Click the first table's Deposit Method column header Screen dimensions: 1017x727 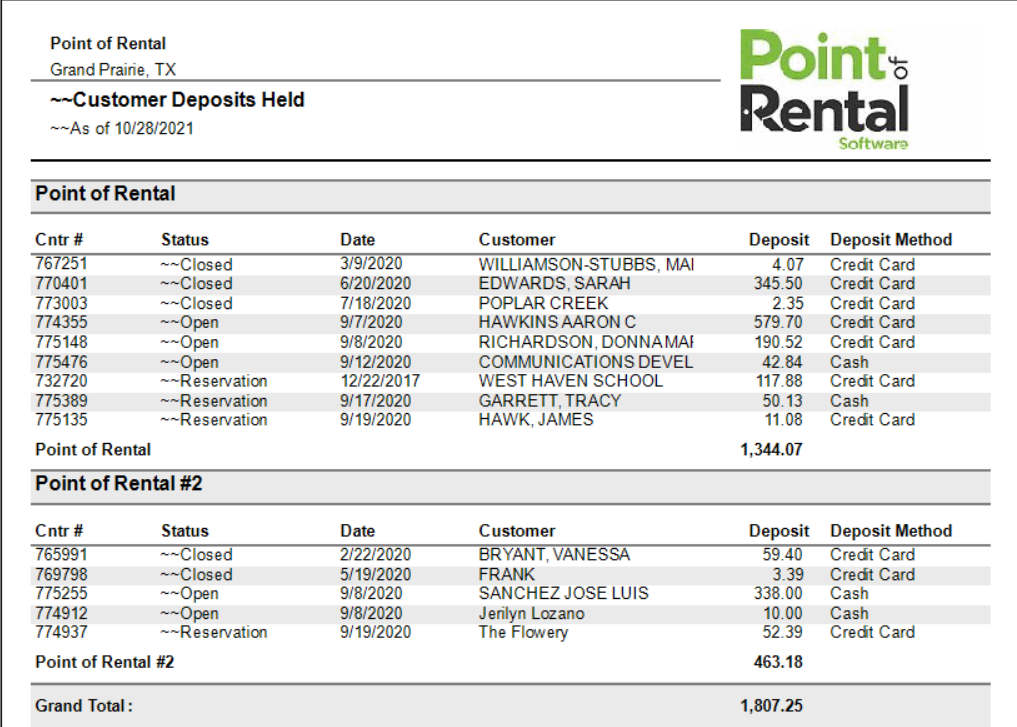pos(890,240)
